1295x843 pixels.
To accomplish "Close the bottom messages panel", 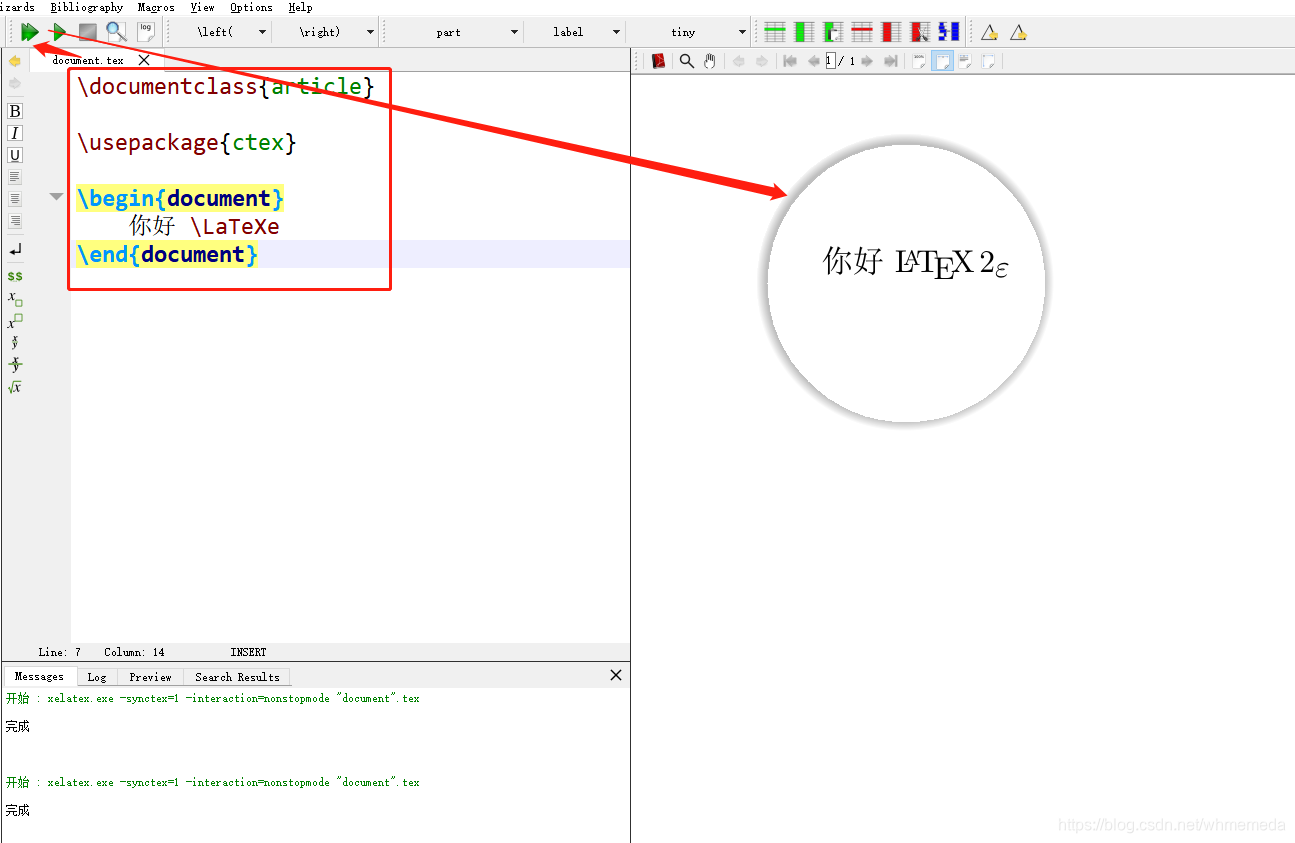I will point(616,675).
